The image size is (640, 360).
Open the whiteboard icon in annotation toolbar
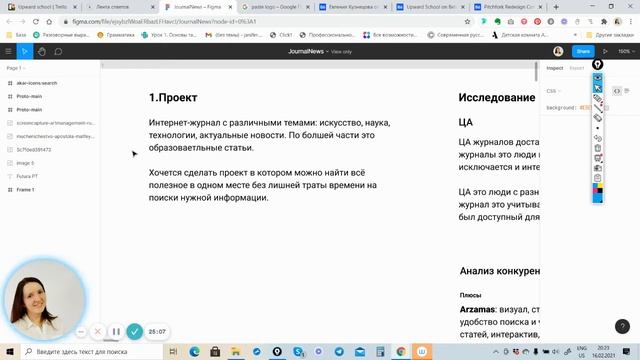coord(598,158)
